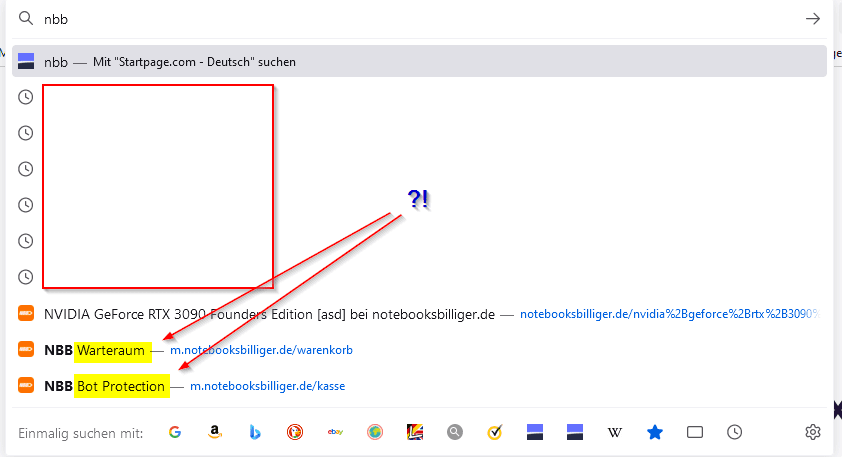The height and width of the screenshot is (457, 842).
Task: Select 'Mit "Startpage.com - Deutsch" suchen' suggestion
Action: tap(419, 61)
